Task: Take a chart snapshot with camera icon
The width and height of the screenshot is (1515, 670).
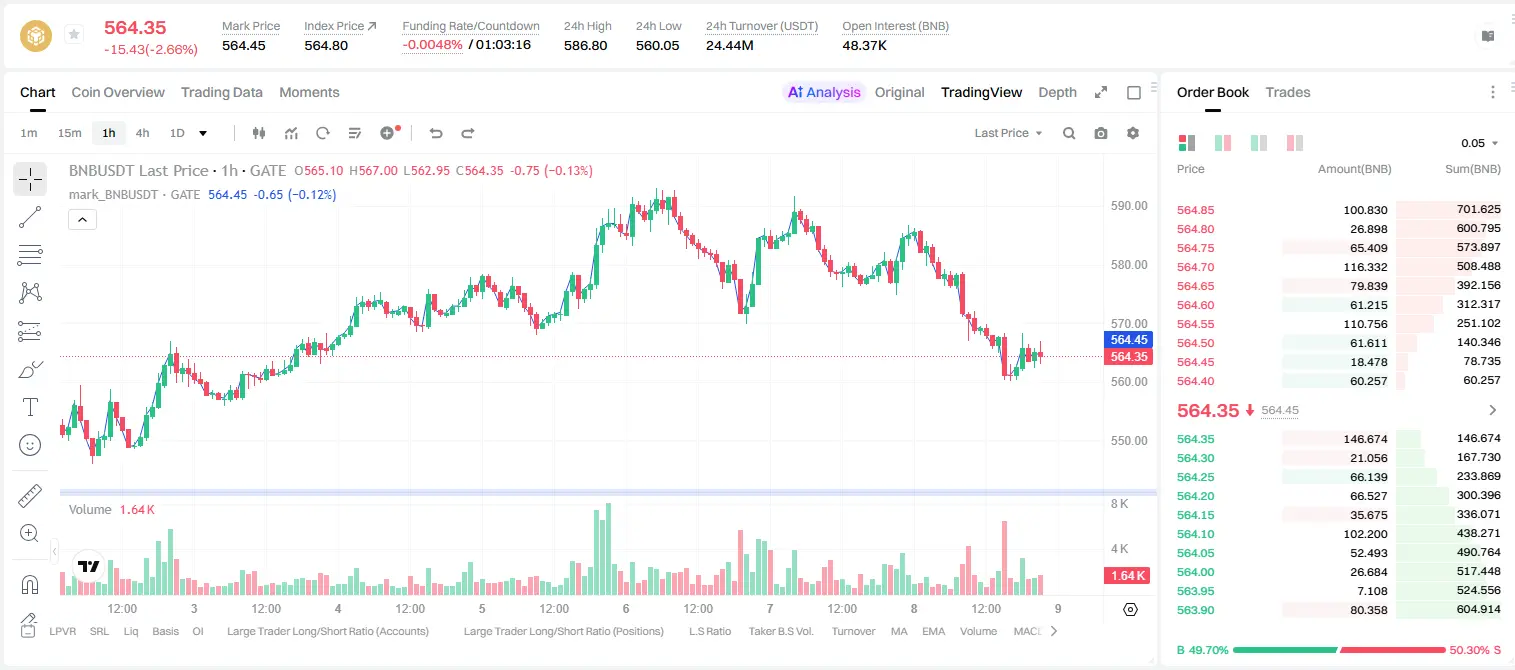Action: click(x=1101, y=133)
